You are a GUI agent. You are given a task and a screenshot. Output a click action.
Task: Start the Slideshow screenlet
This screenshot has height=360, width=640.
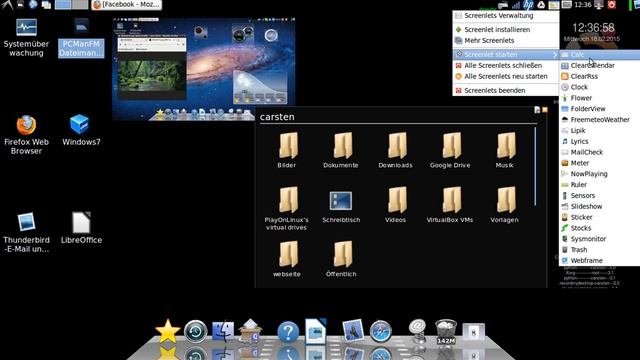point(599,207)
